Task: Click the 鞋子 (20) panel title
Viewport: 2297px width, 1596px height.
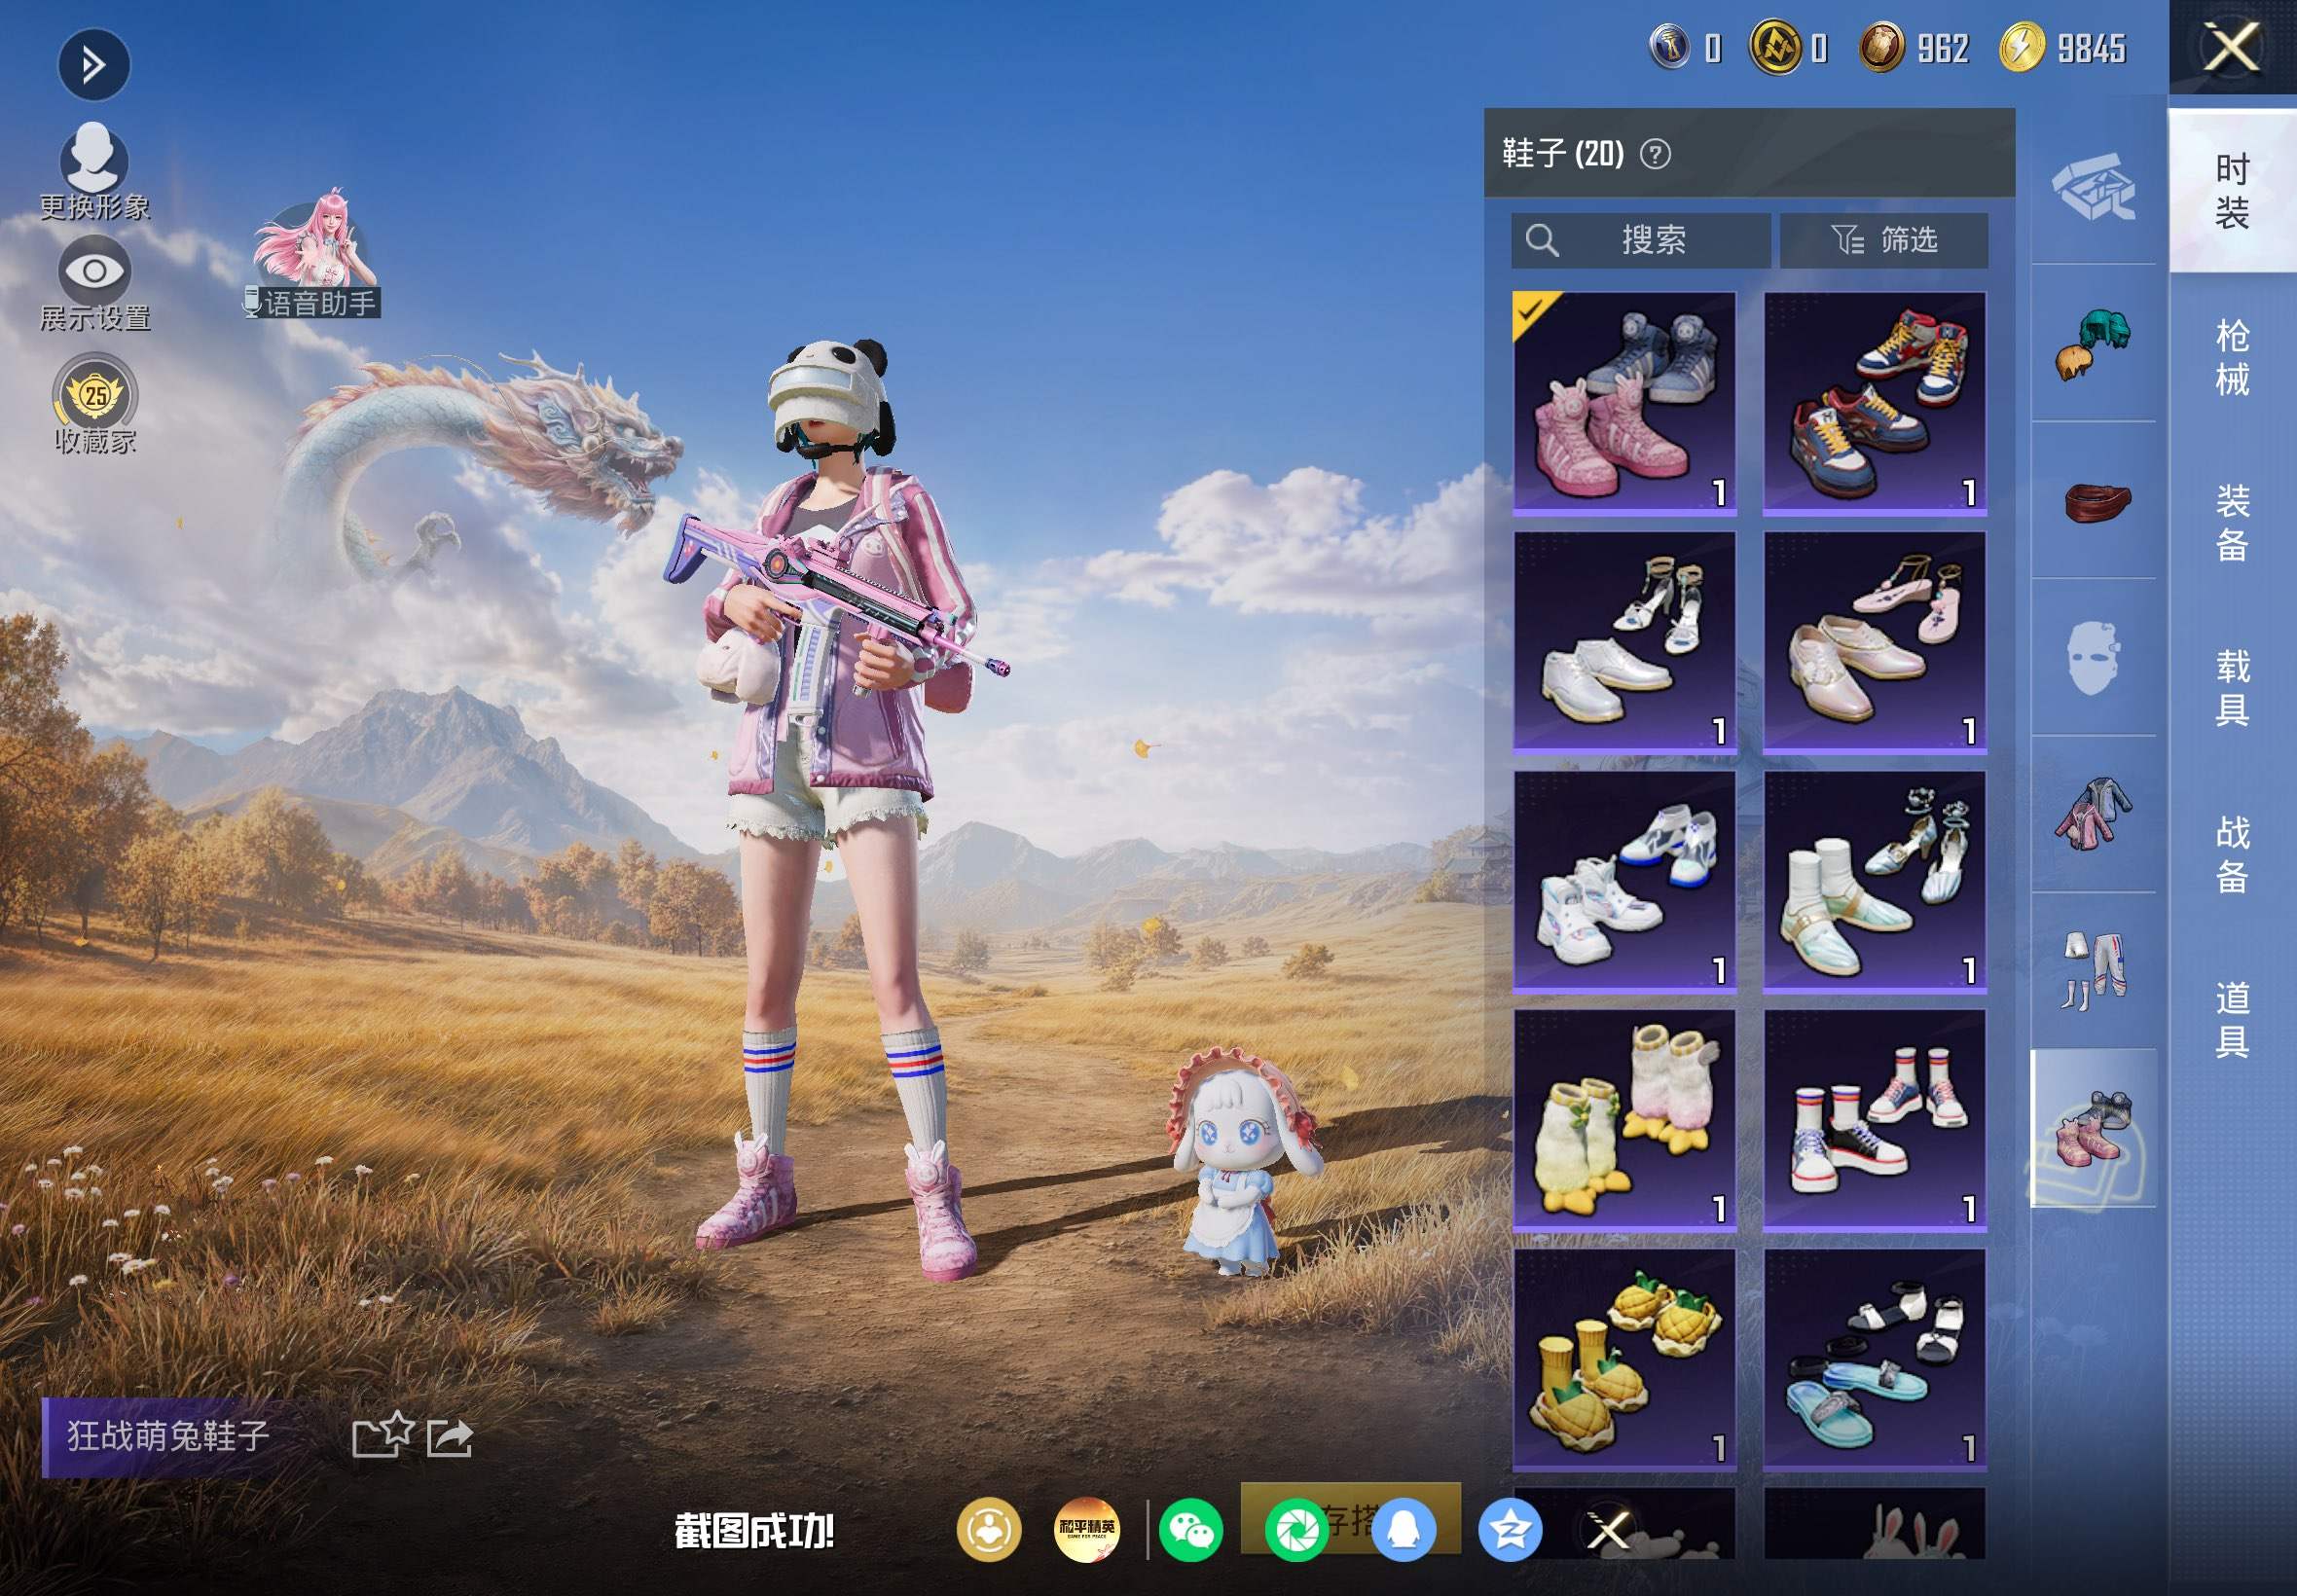Action: point(1563,153)
